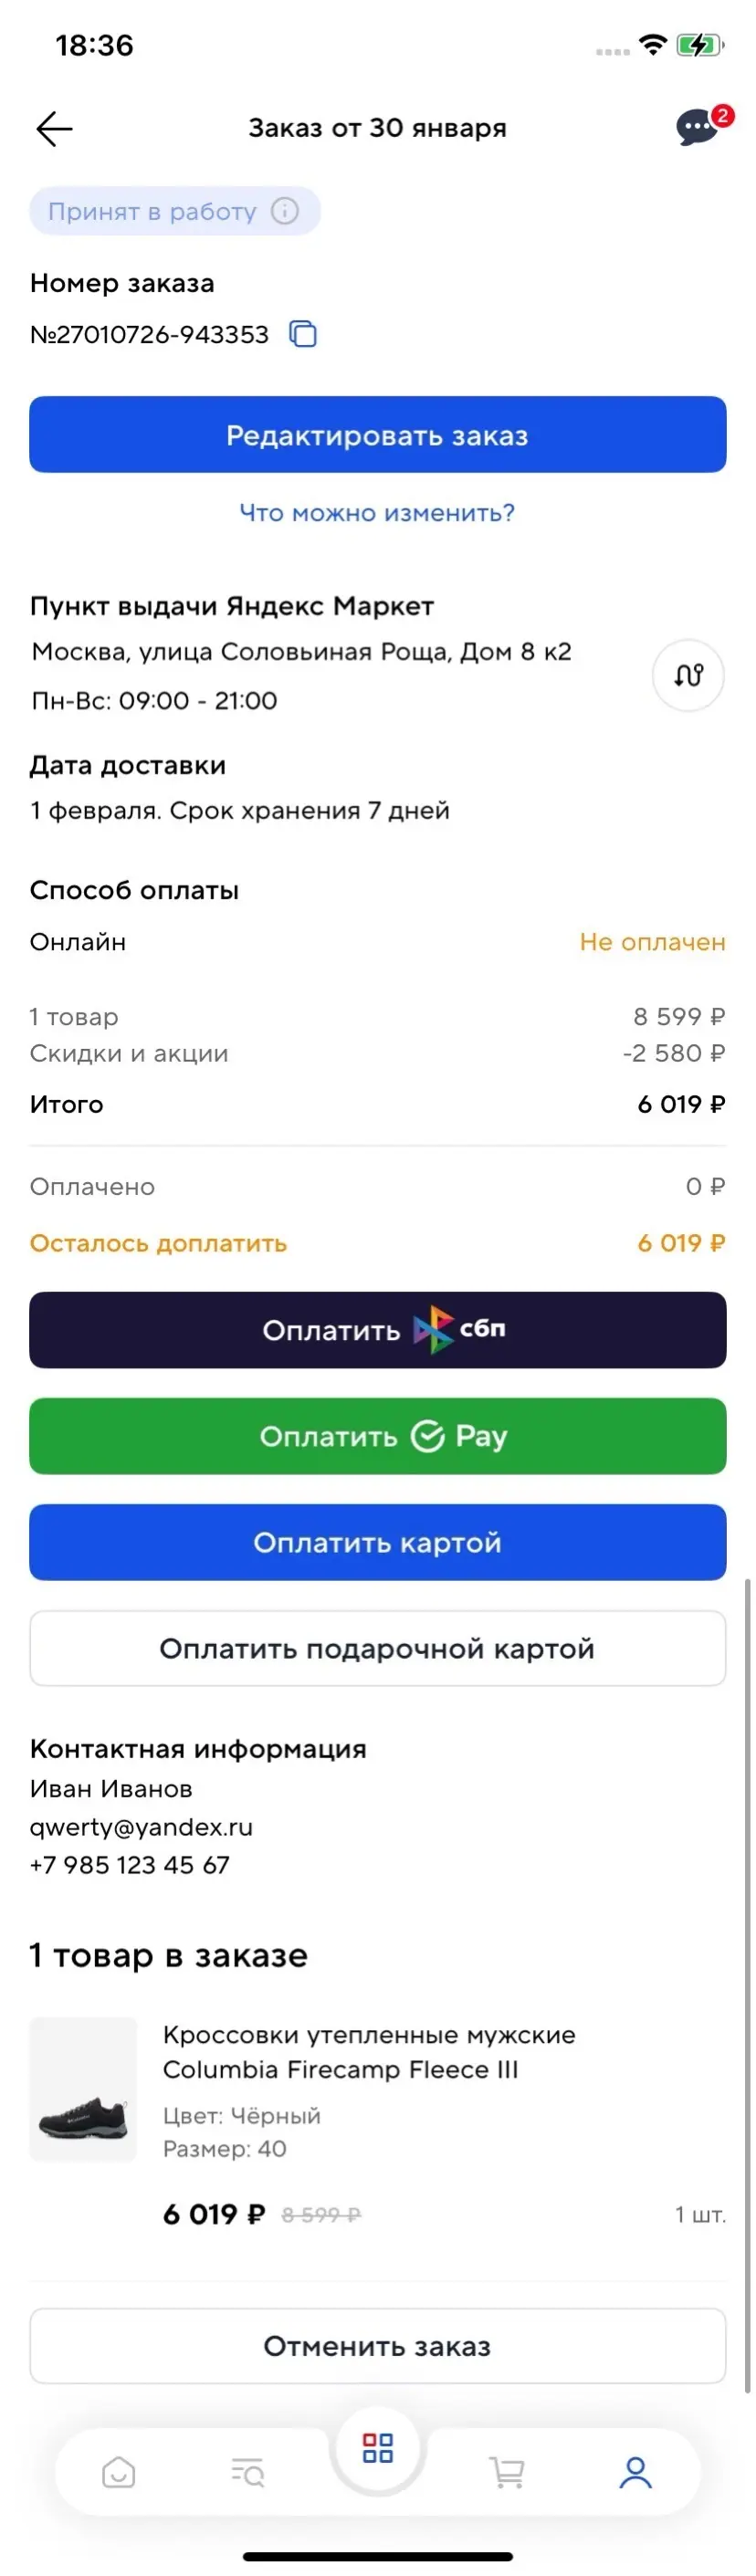Viewport: 756px width, 2576px height.
Task: Open route map to pickup point
Action: tap(688, 676)
